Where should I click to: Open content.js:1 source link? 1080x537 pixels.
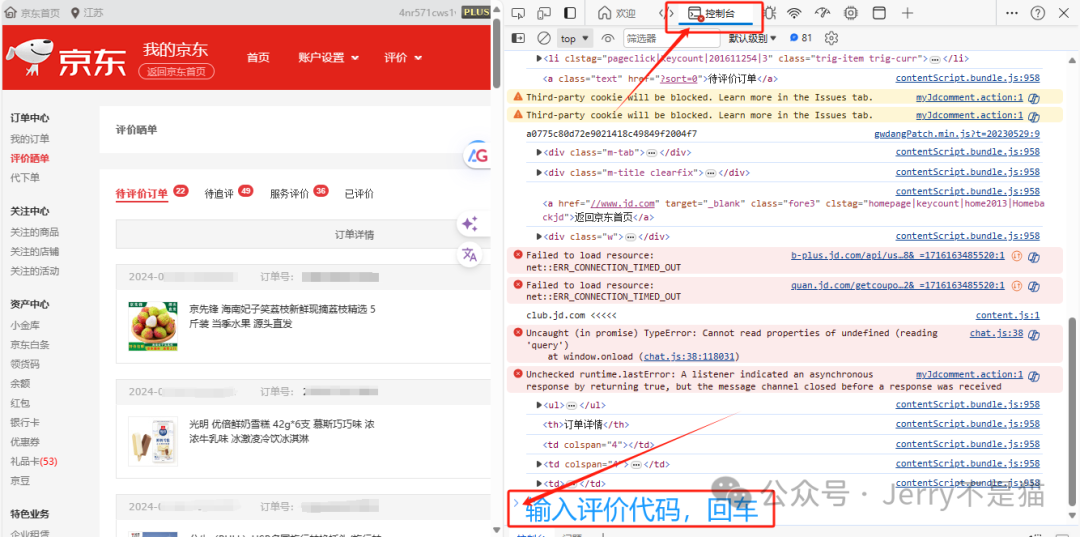pyautogui.click(x=1008, y=315)
